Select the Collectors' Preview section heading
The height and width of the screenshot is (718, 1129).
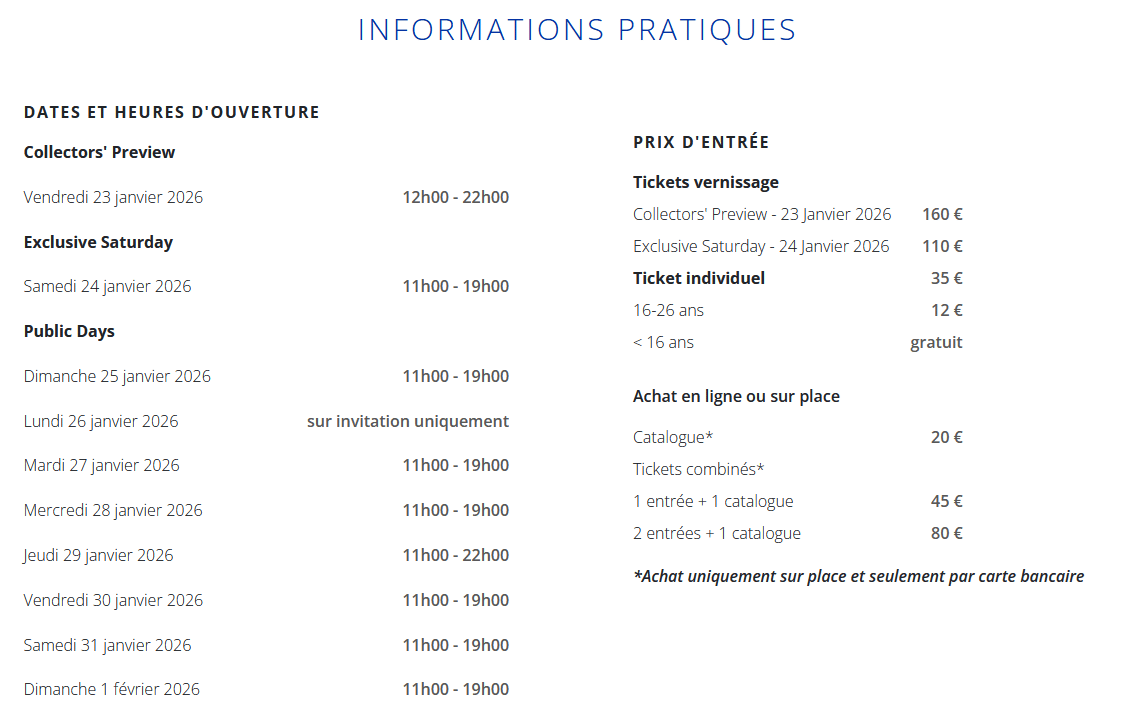click(x=99, y=152)
